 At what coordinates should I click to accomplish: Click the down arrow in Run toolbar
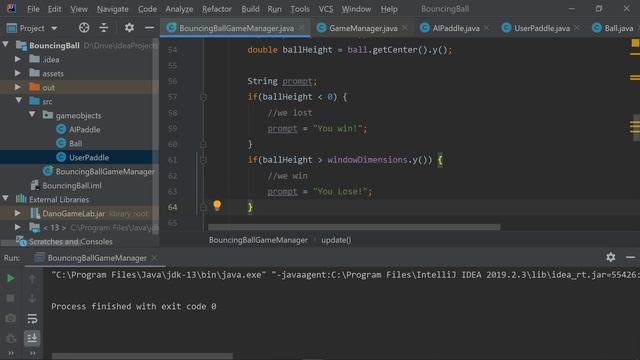pyautogui.click(x=32, y=298)
